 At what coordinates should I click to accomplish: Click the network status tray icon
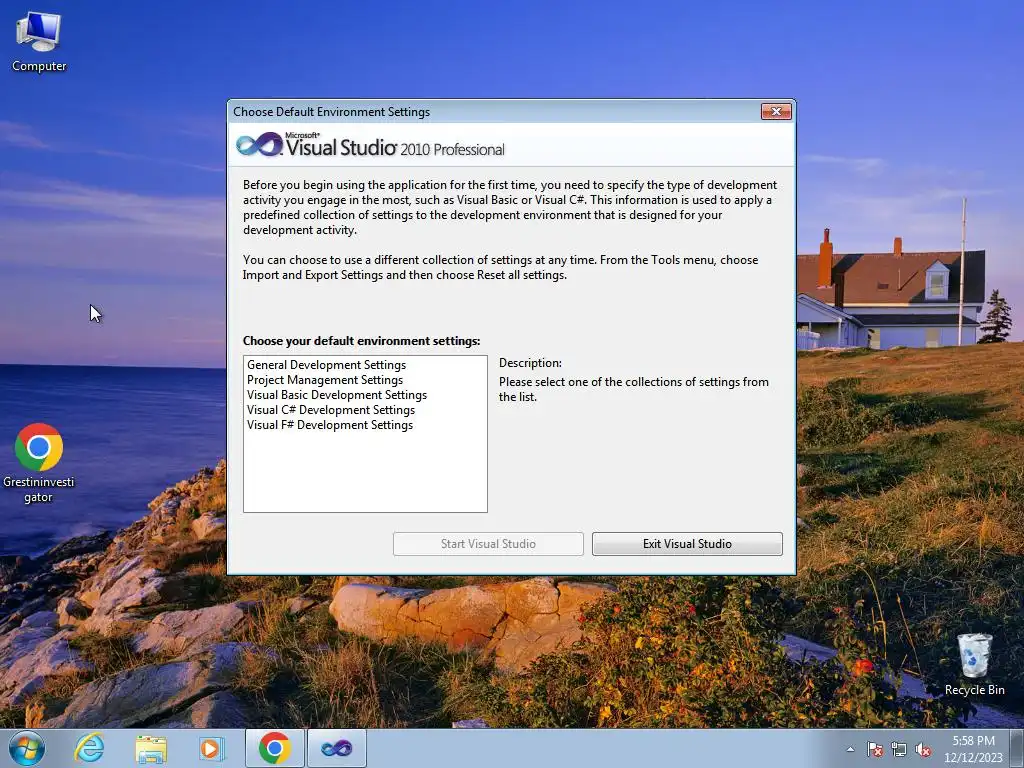(x=899, y=749)
